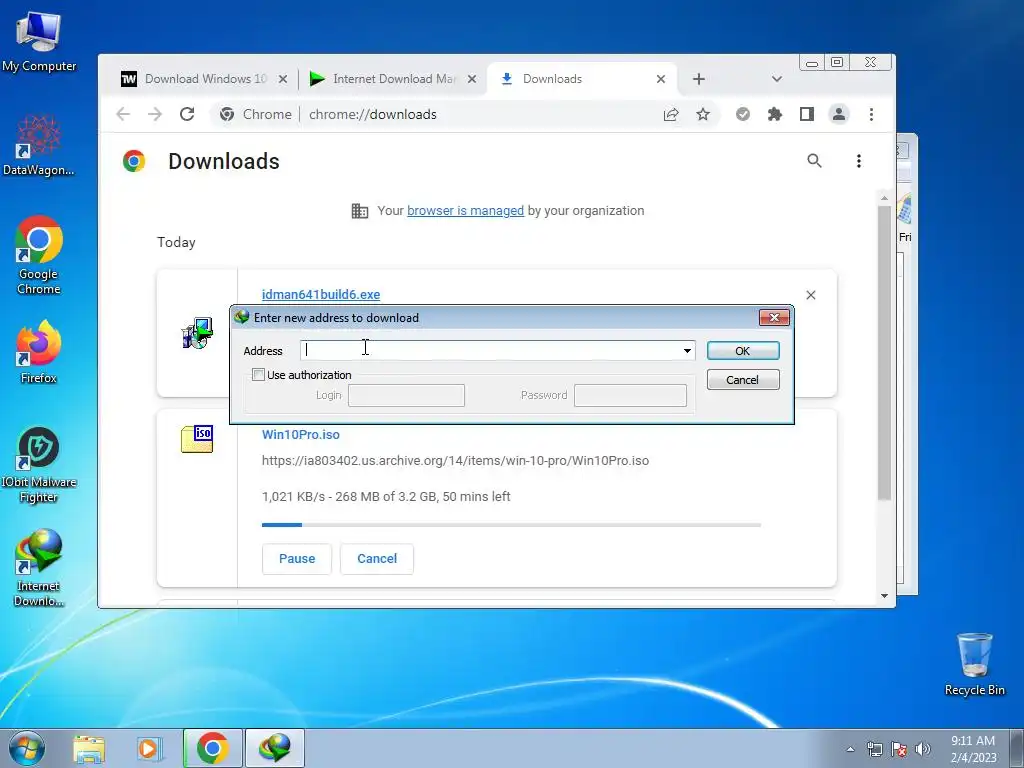Switch to Chrome in the taskbar

pos(212,748)
